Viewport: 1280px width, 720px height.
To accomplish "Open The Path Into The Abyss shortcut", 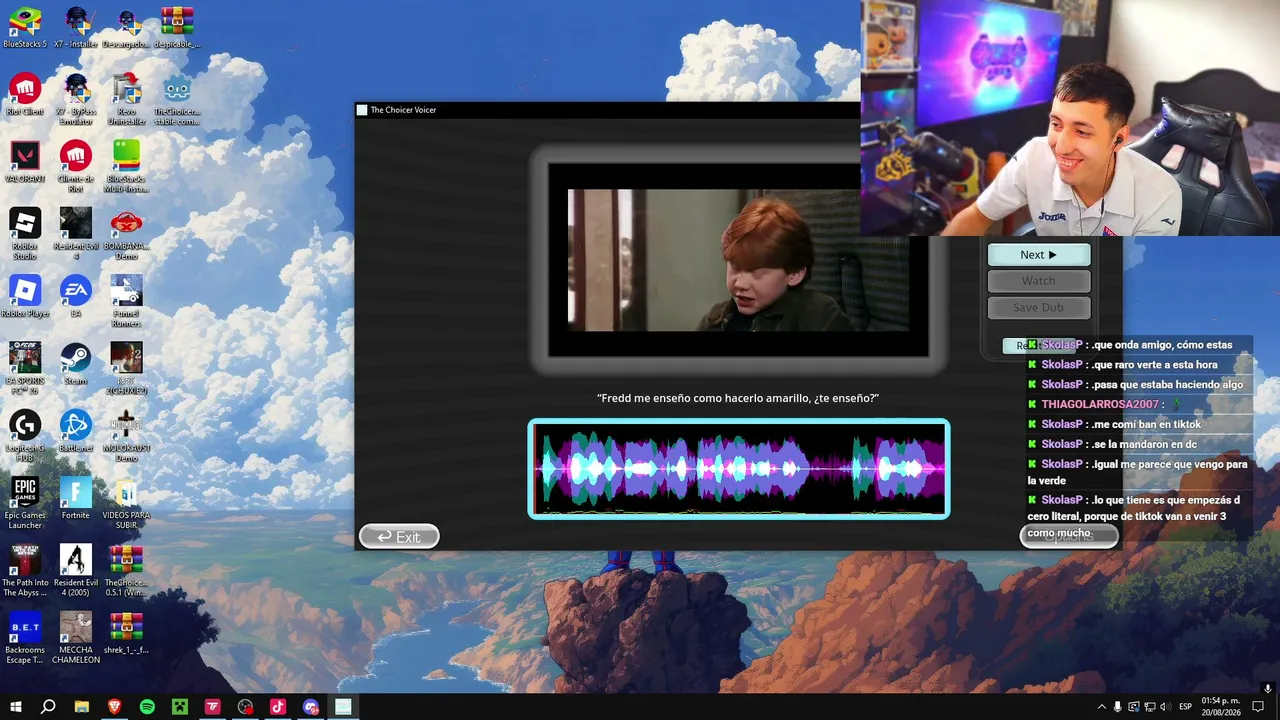I will click(x=25, y=570).
